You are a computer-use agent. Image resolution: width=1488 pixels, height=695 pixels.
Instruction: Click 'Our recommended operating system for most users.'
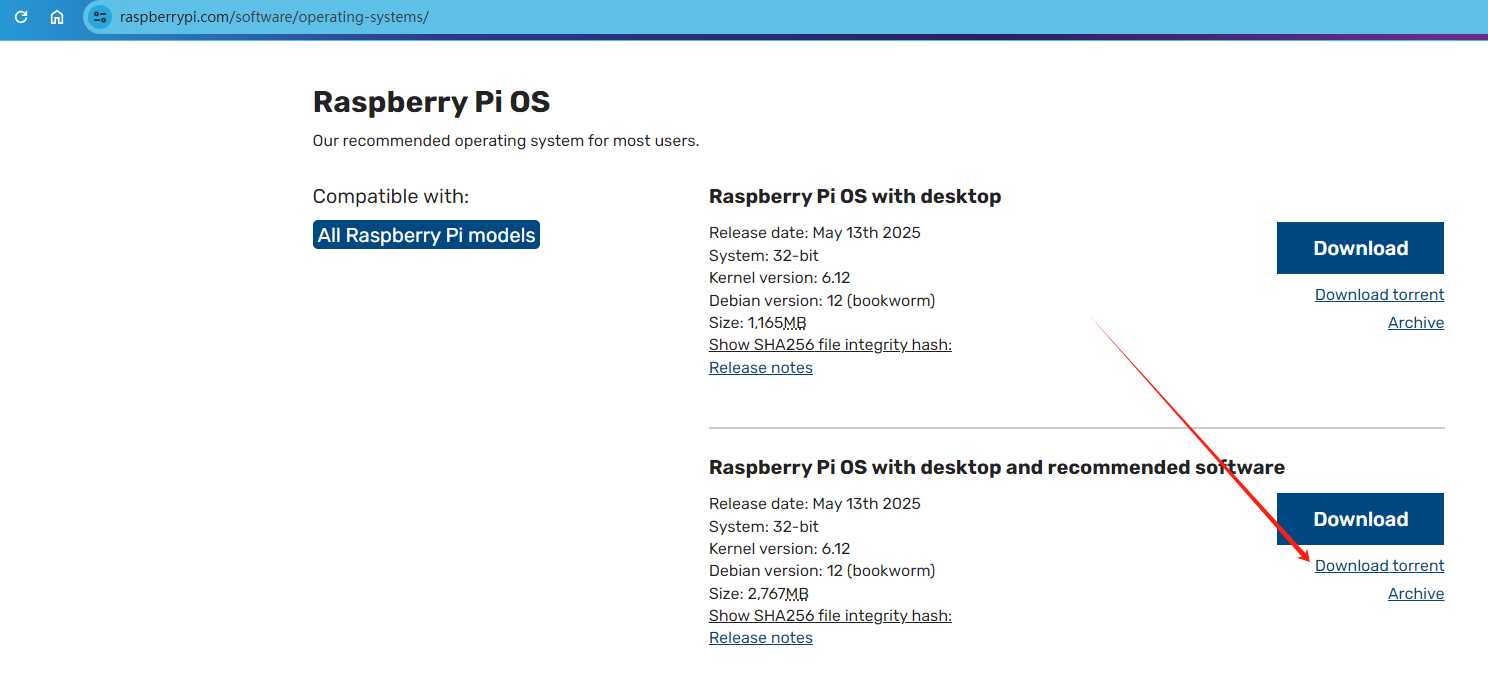pos(506,141)
